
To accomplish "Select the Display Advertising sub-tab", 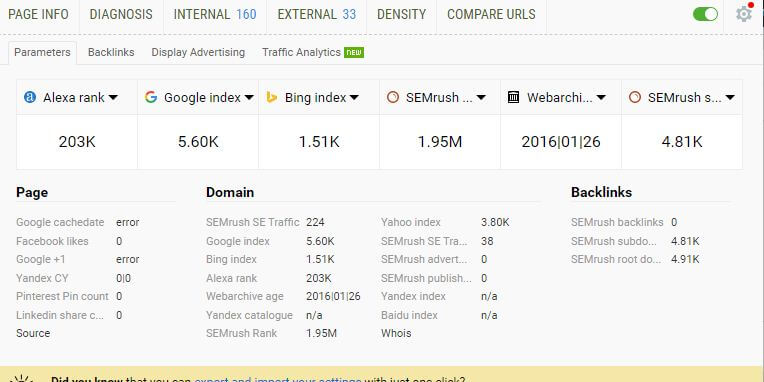I will click(x=198, y=53).
